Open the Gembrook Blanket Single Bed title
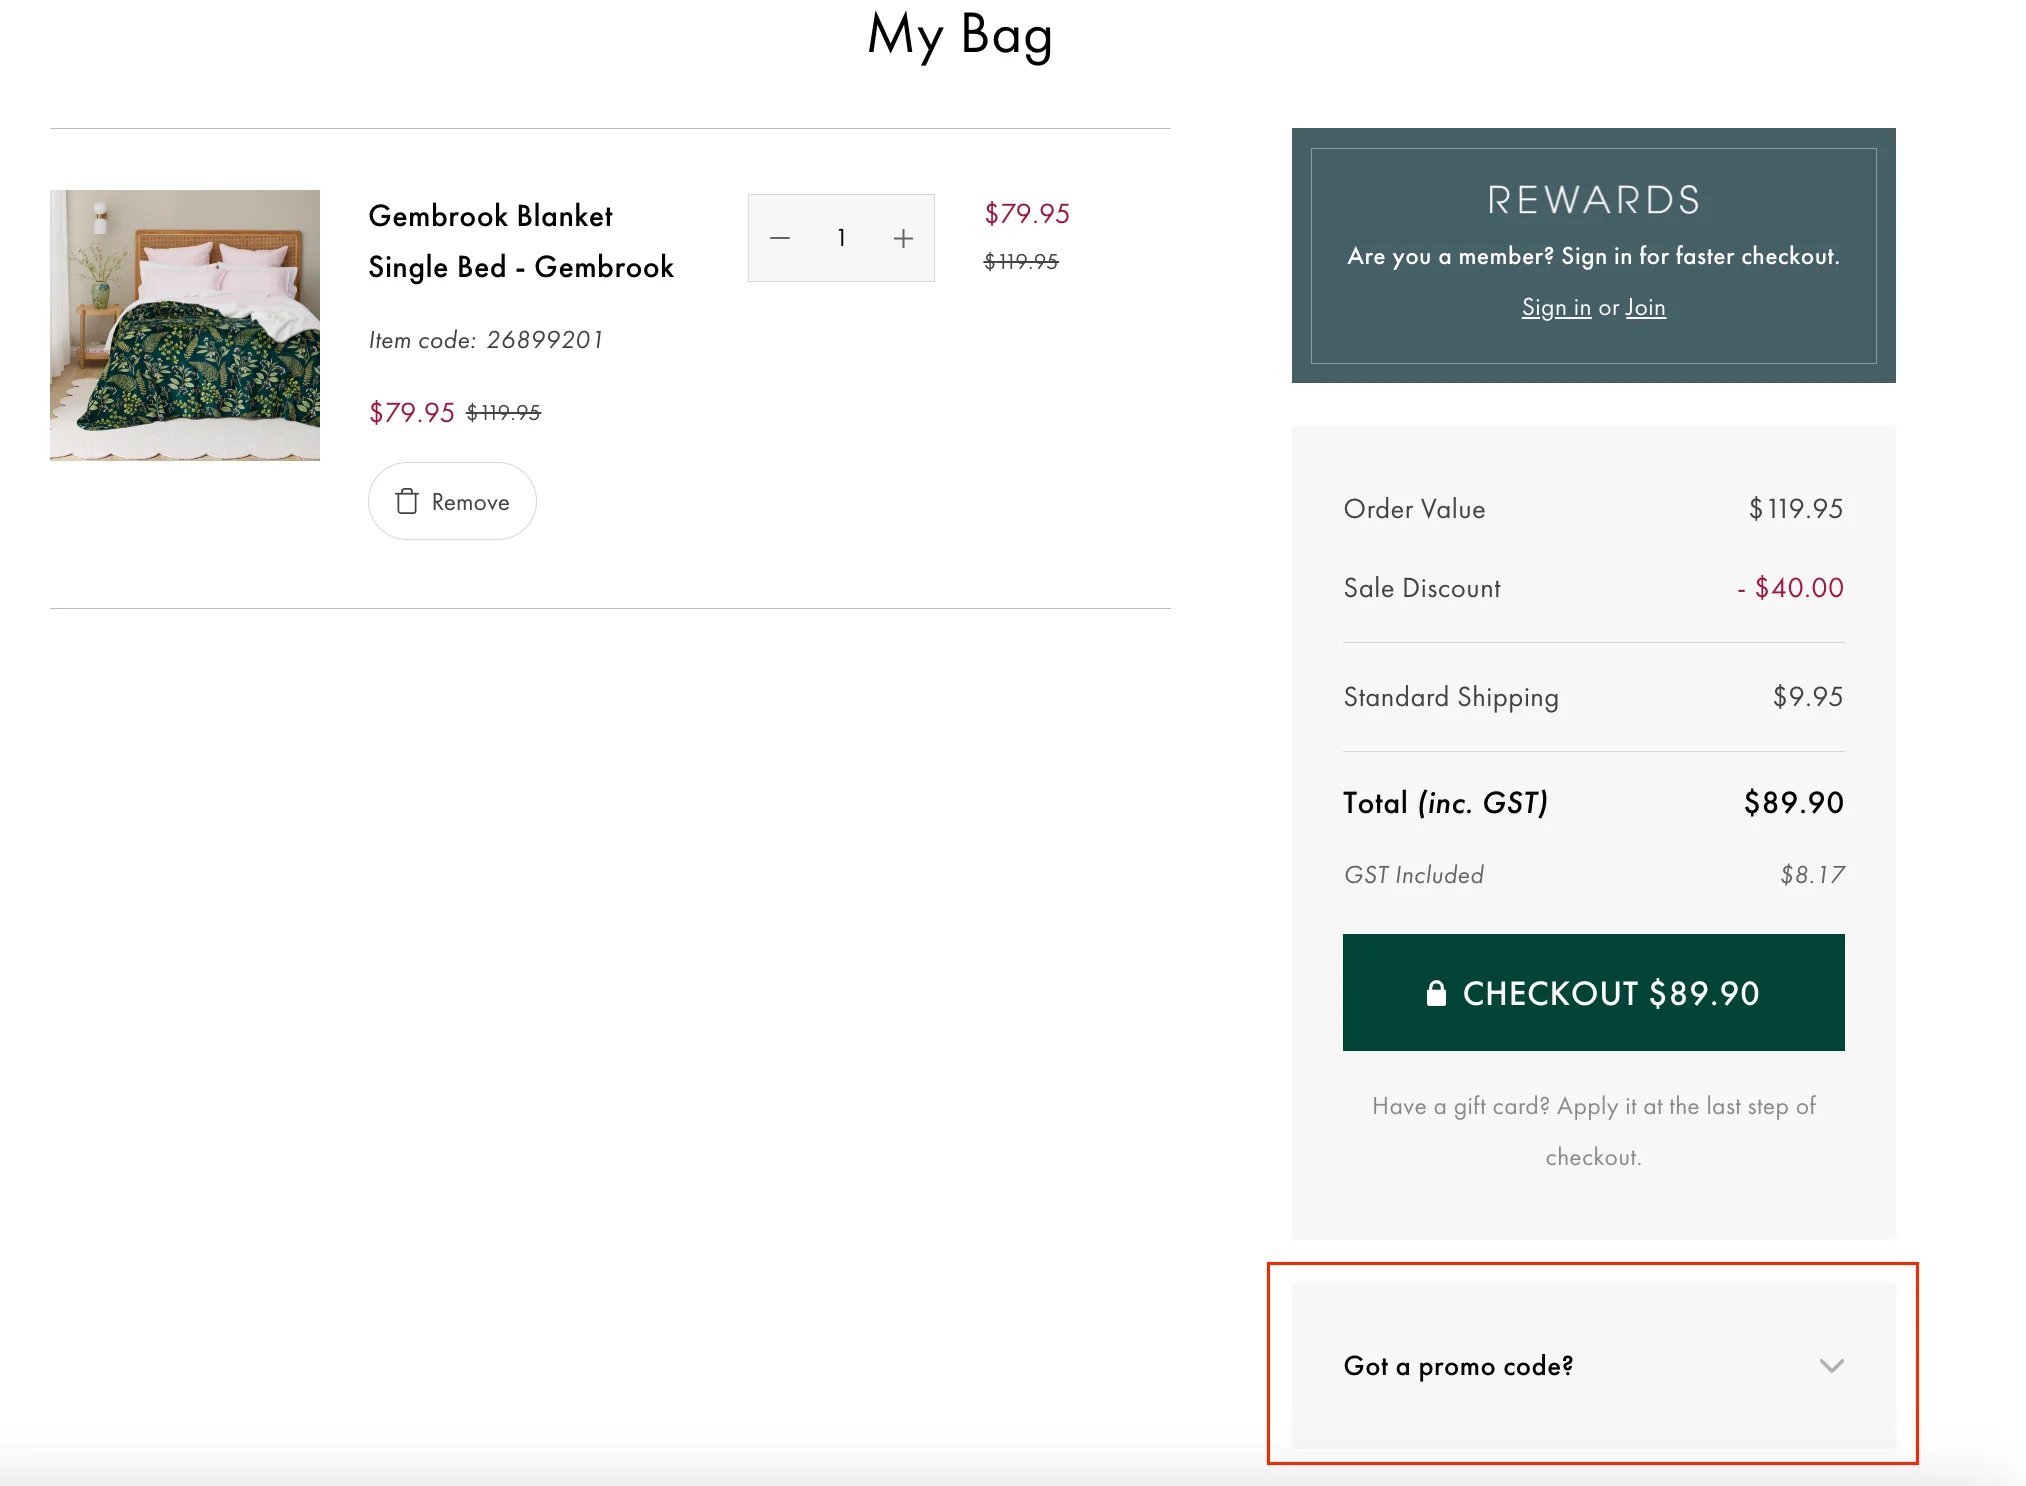 point(521,241)
